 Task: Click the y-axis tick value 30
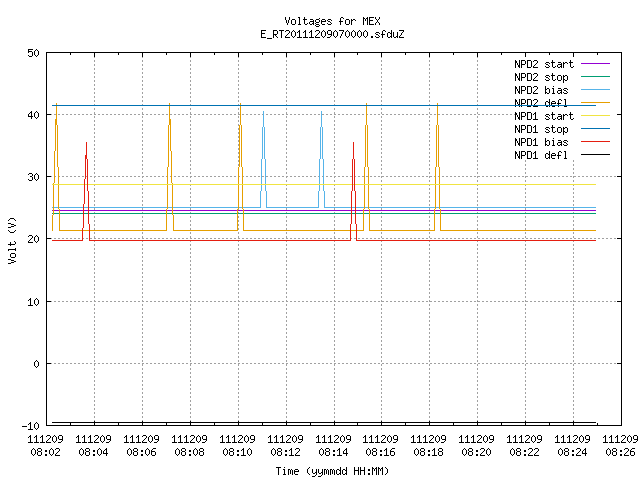33,177
